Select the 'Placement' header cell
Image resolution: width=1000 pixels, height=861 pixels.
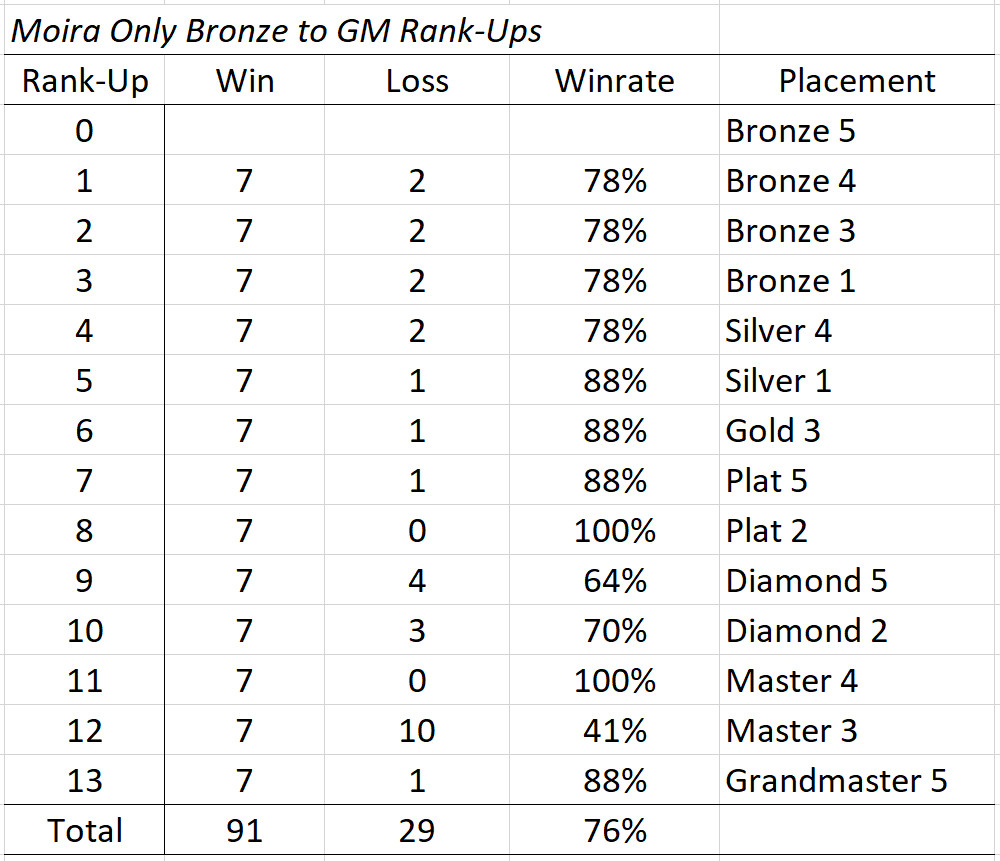(x=857, y=81)
